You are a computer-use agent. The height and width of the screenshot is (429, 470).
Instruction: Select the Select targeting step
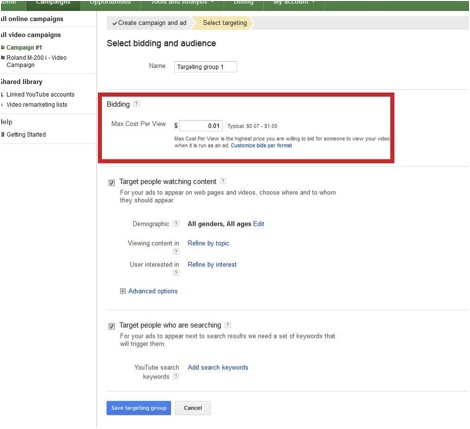[x=225, y=23]
